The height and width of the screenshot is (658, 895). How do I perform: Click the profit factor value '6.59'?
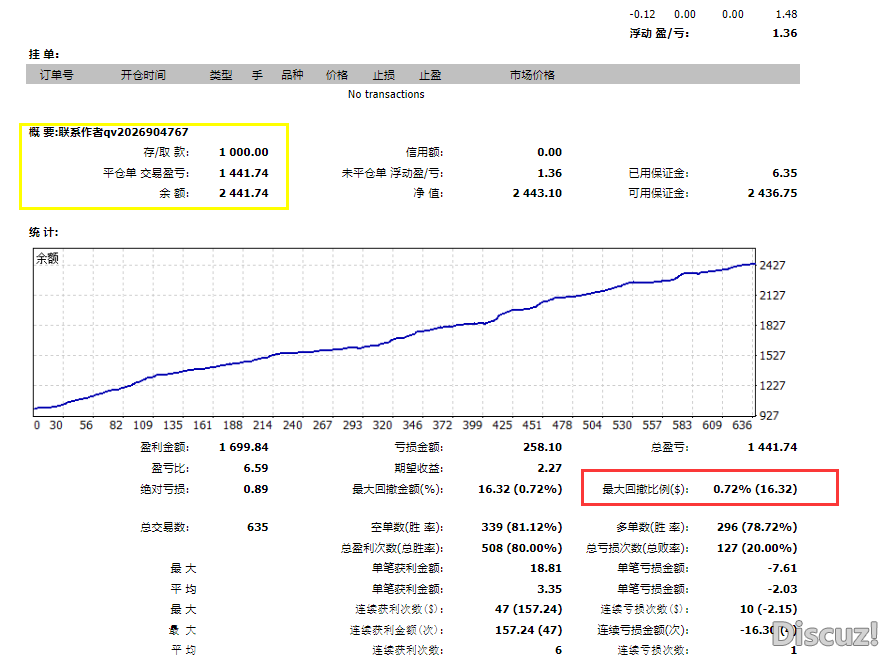(x=256, y=469)
